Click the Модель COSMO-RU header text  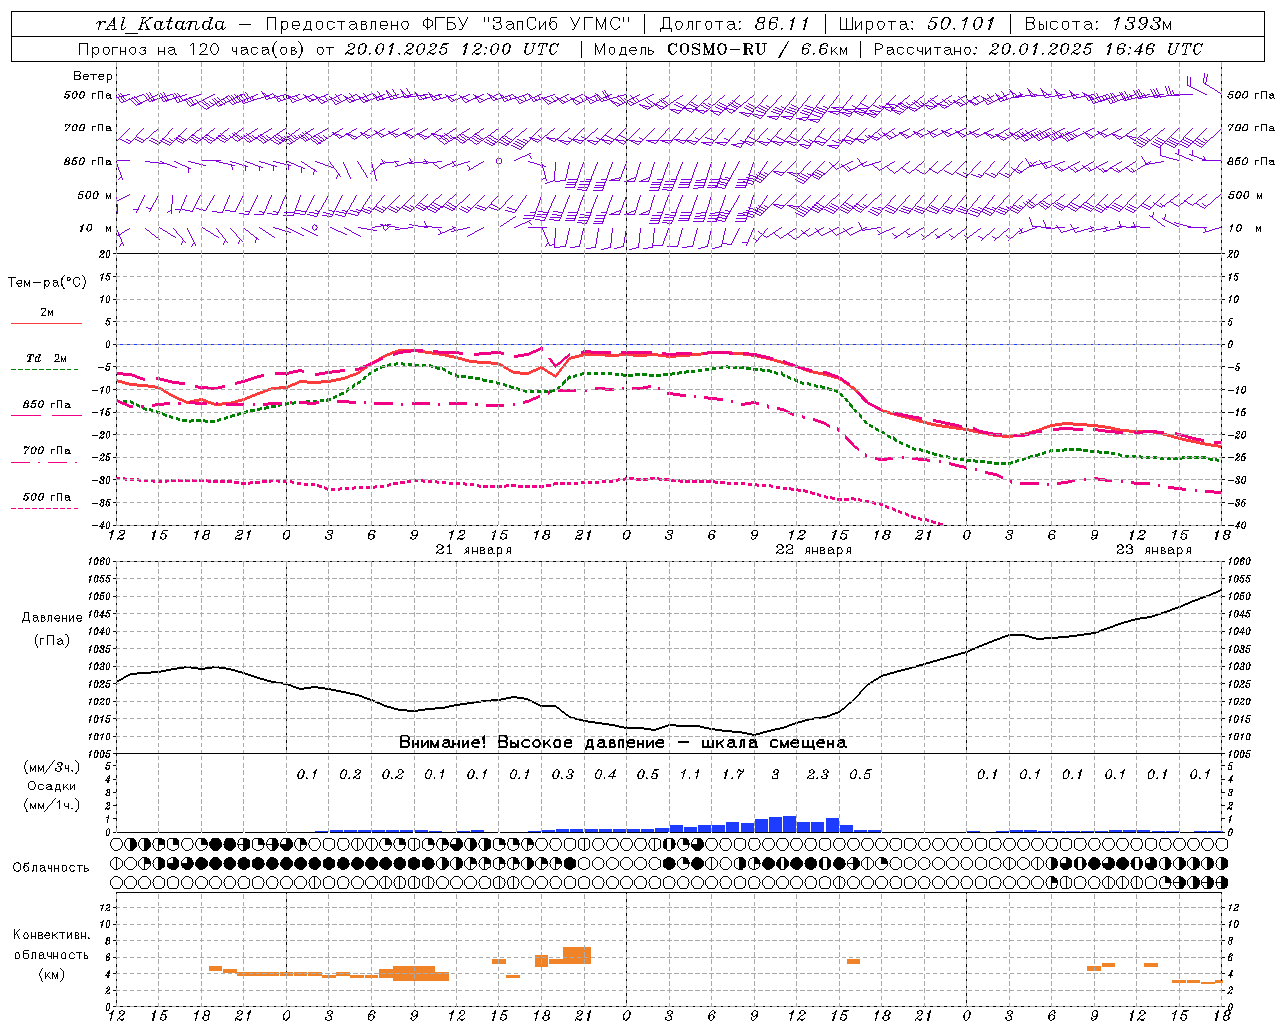coord(720,49)
